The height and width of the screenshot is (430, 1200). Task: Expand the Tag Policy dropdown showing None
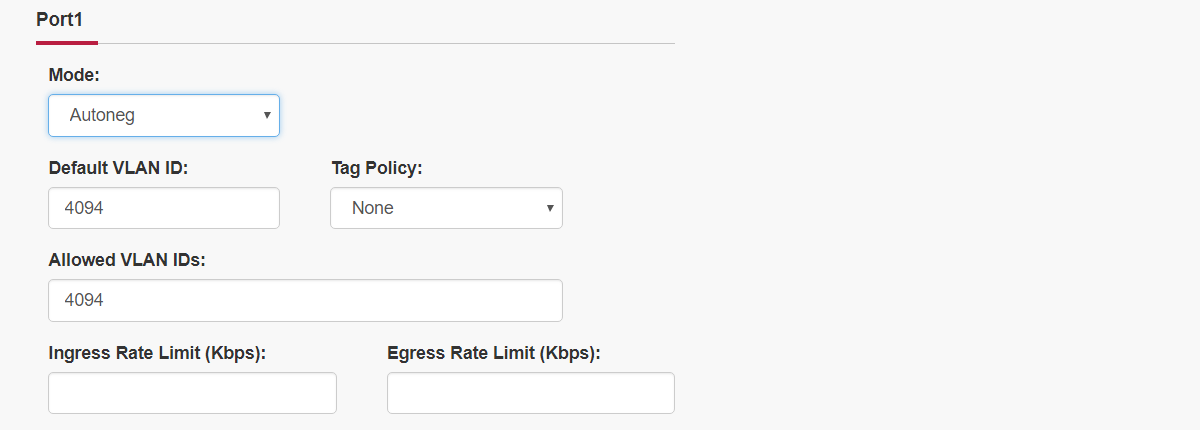pos(446,208)
